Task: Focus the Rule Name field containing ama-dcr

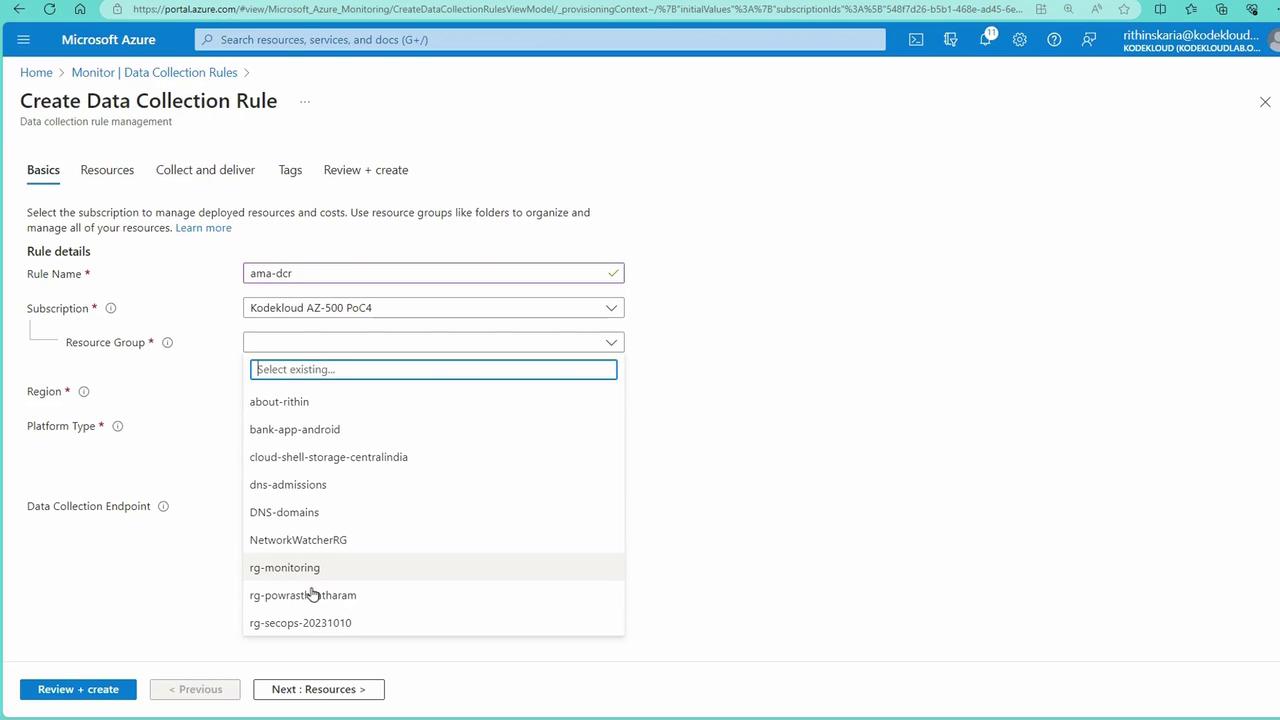Action: coord(433,273)
